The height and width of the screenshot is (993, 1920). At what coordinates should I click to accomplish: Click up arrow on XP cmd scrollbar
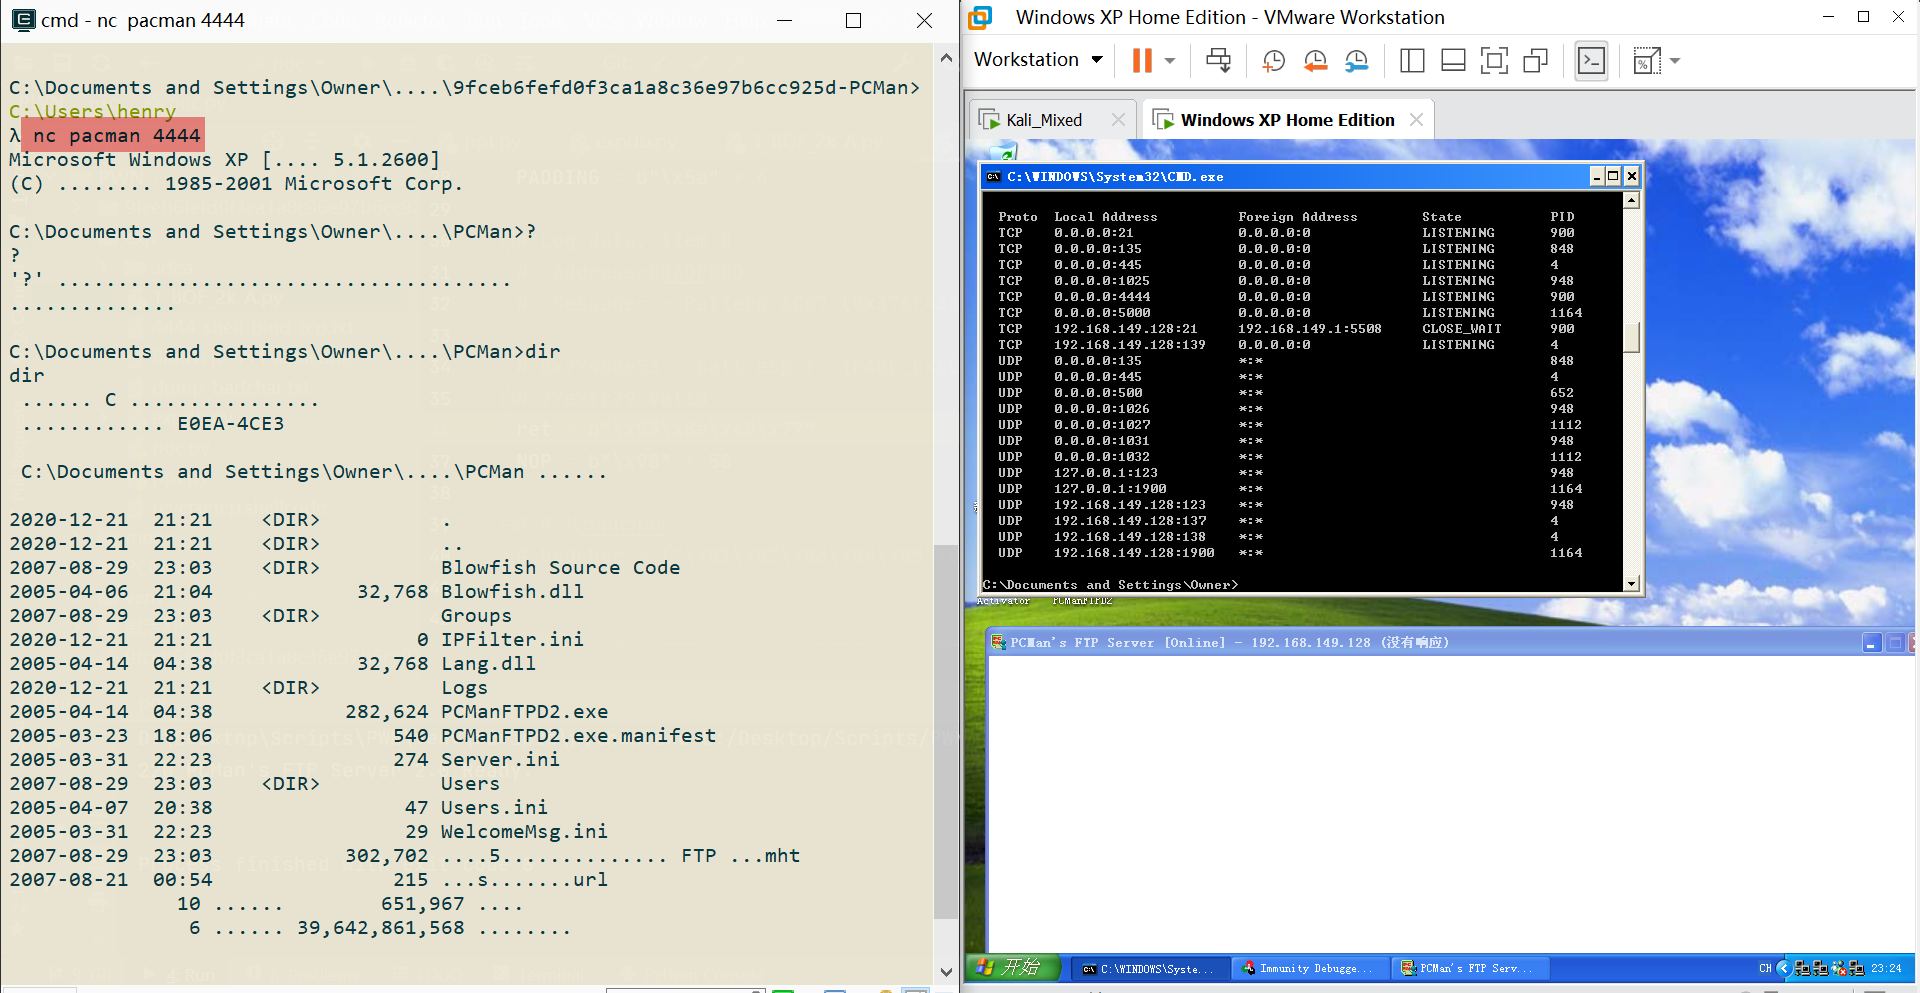click(1631, 201)
